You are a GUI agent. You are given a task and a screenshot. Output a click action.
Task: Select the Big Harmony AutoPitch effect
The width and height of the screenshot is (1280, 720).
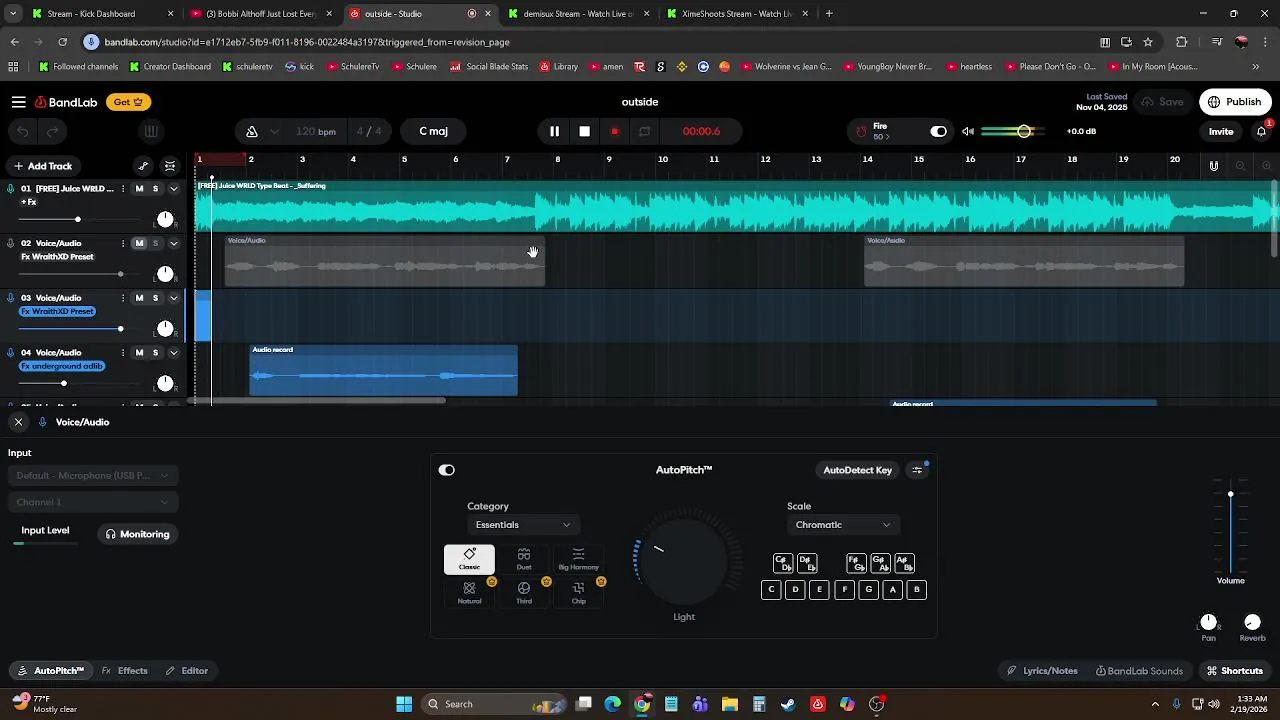578,559
